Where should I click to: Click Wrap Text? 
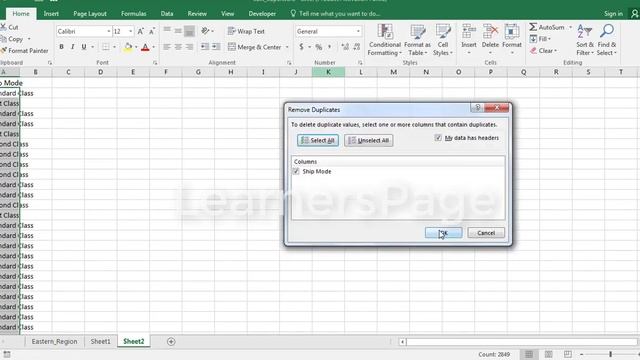point(246,31)
